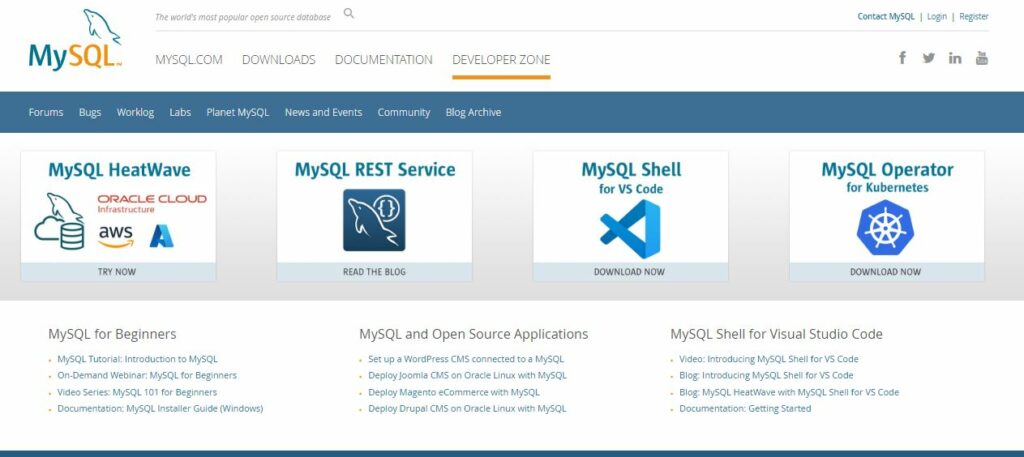The image size is (1024, 457).
Task: Click DOWNLOAD NOW under MySQL Operator
Action: coord(886,272)
